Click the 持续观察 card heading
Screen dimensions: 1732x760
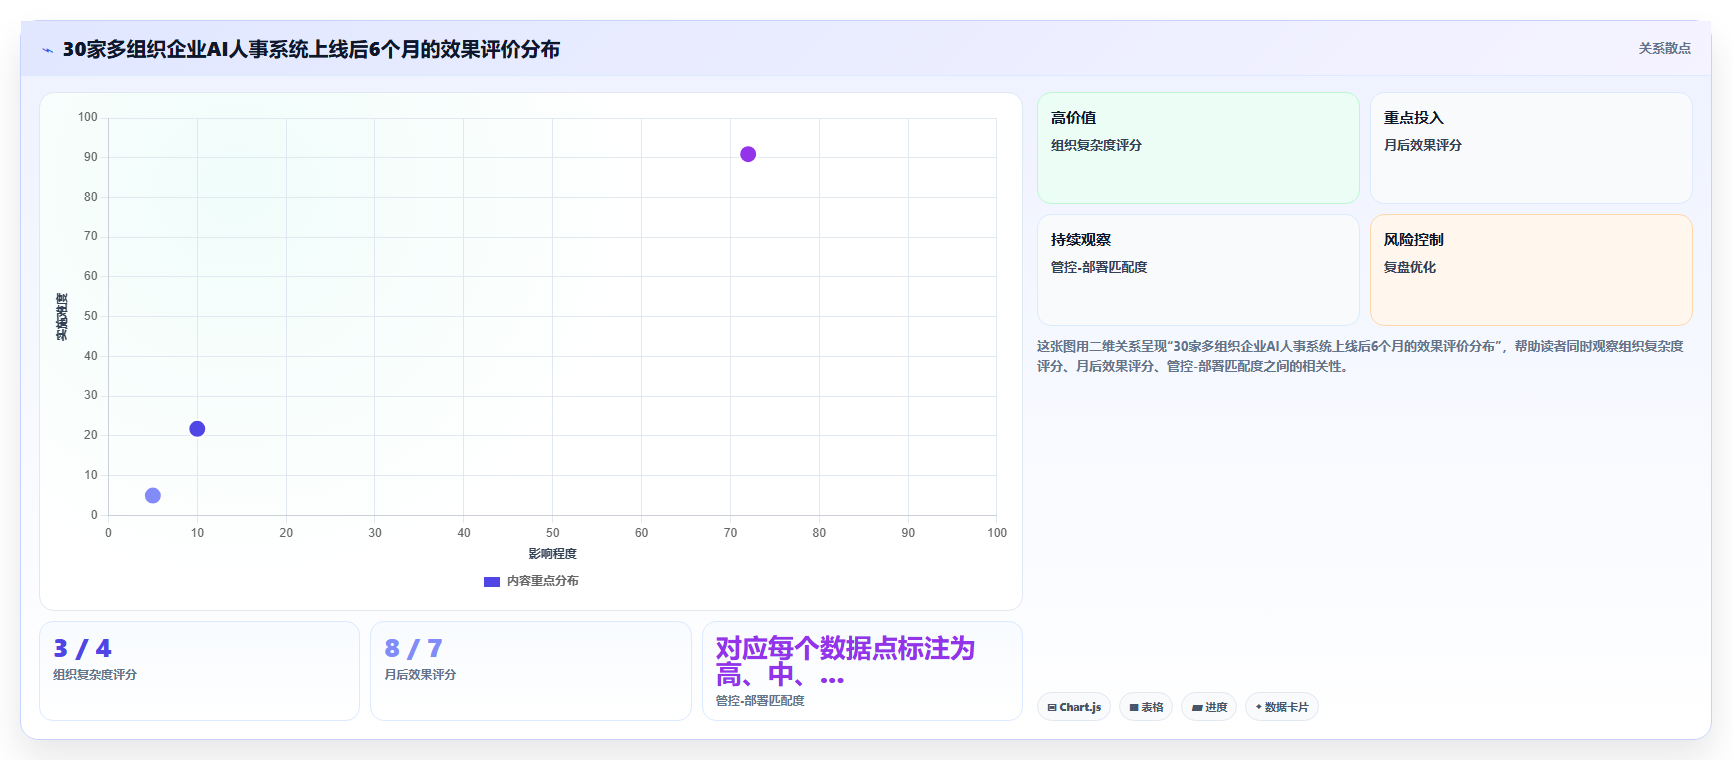[x=1080, y=240]
